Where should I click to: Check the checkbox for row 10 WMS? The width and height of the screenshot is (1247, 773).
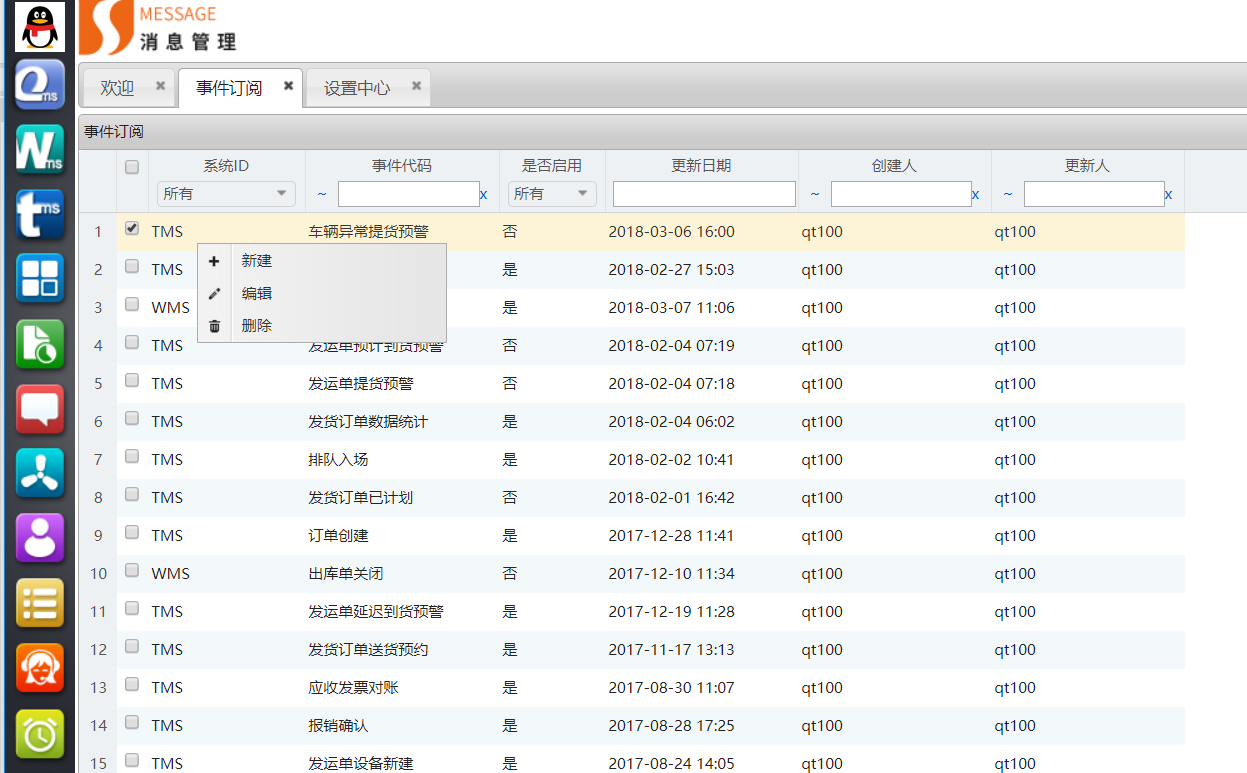[131, 571]
